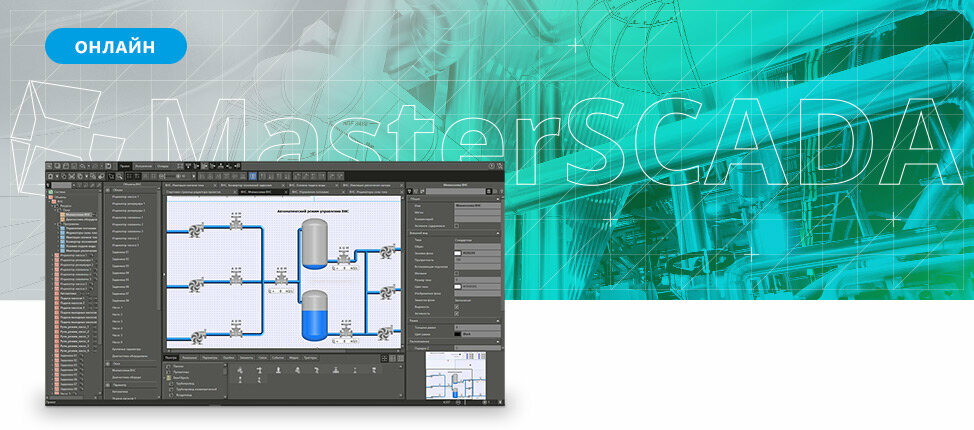Select the upper gray tank on the mimic
The image size is (974, 430).
pos(314,244)
